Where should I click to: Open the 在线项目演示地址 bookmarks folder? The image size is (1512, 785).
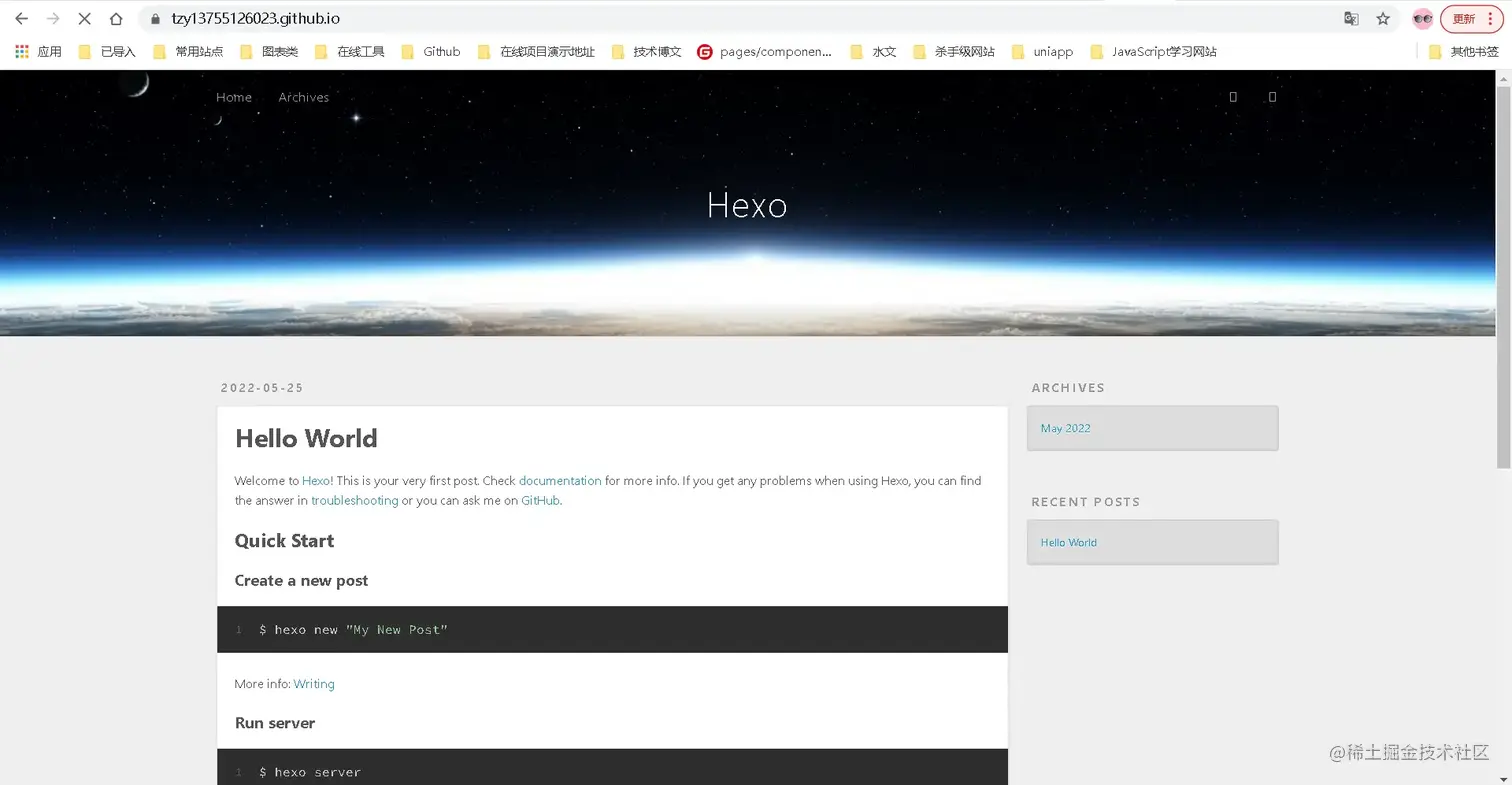[536, 51]
